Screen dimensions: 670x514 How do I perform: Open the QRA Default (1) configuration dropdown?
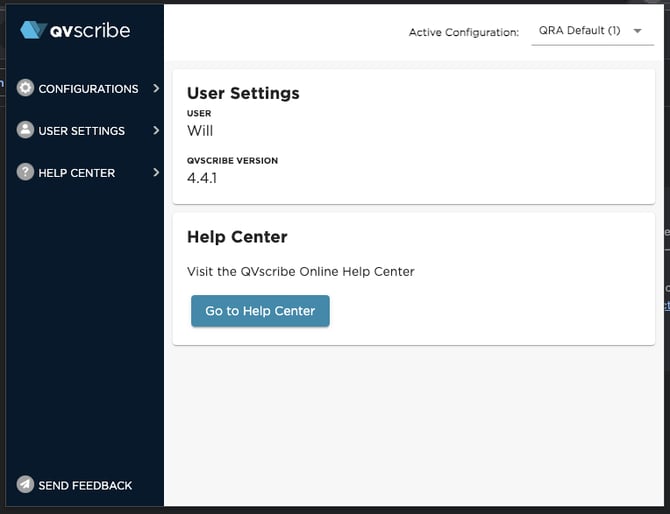[x=579, y=31]
